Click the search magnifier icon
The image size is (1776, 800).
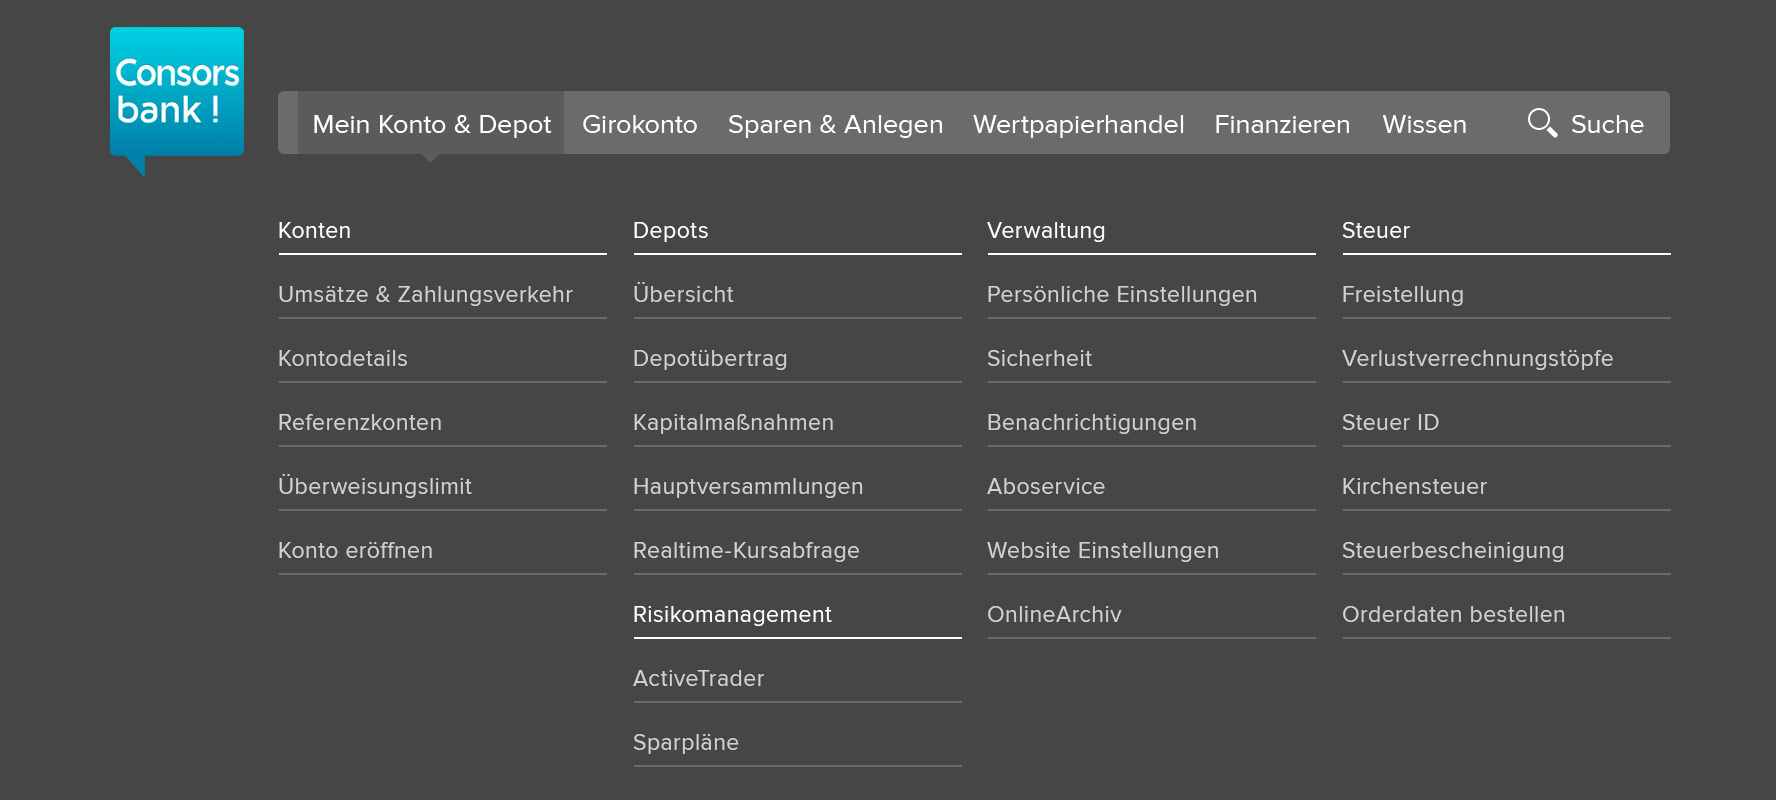point(1541,123)
